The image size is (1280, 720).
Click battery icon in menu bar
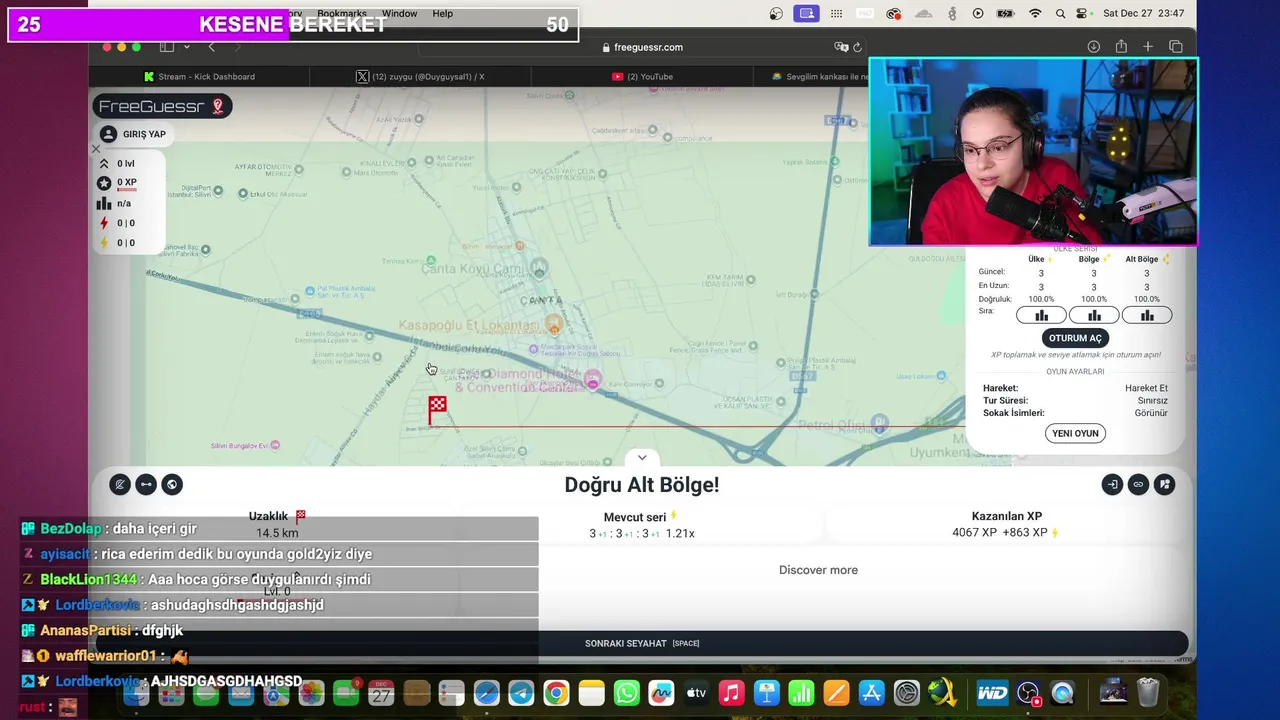pyautogui.click(x=1006, y=14)
